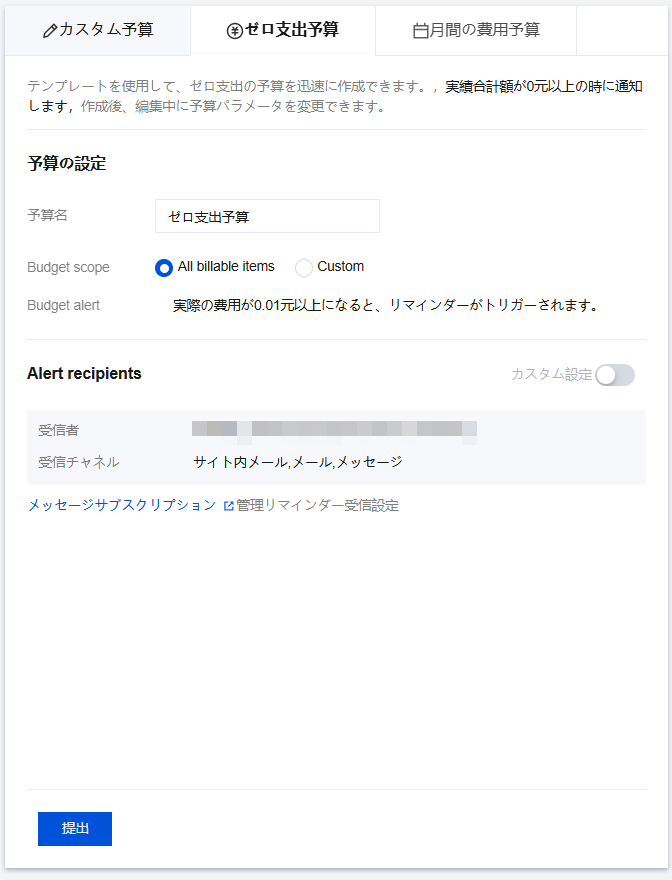
Task: Click the Budget alert reminder description text
Action: (x=385, y=305)
